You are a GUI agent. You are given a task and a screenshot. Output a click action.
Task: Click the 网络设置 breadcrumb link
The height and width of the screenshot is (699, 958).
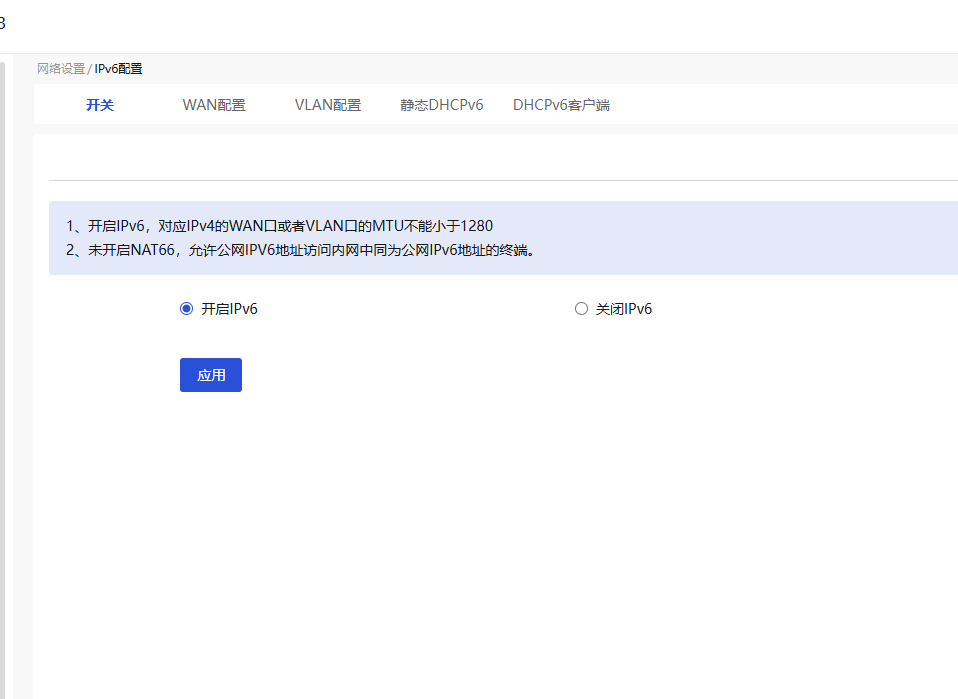point(61,69)
